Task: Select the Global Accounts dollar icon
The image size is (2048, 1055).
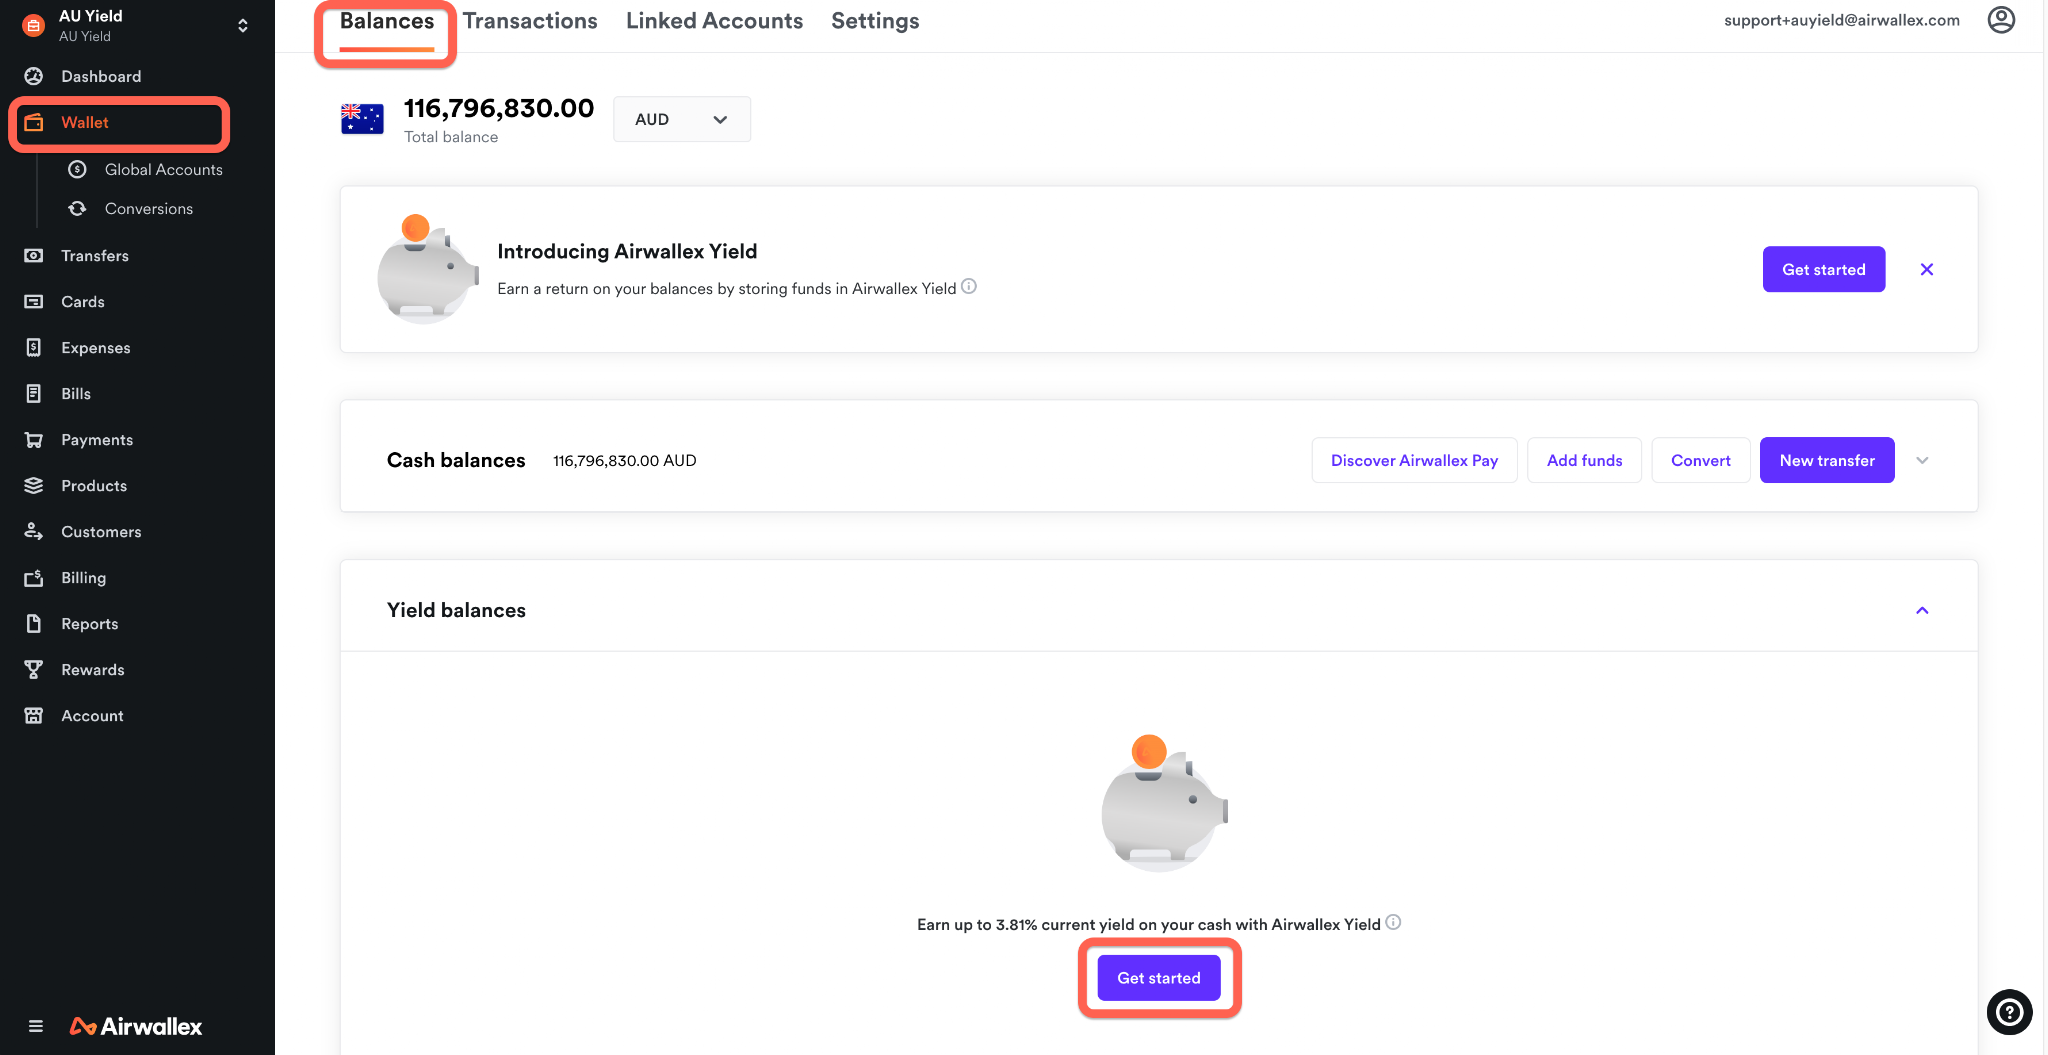Action: pos(77,169)
